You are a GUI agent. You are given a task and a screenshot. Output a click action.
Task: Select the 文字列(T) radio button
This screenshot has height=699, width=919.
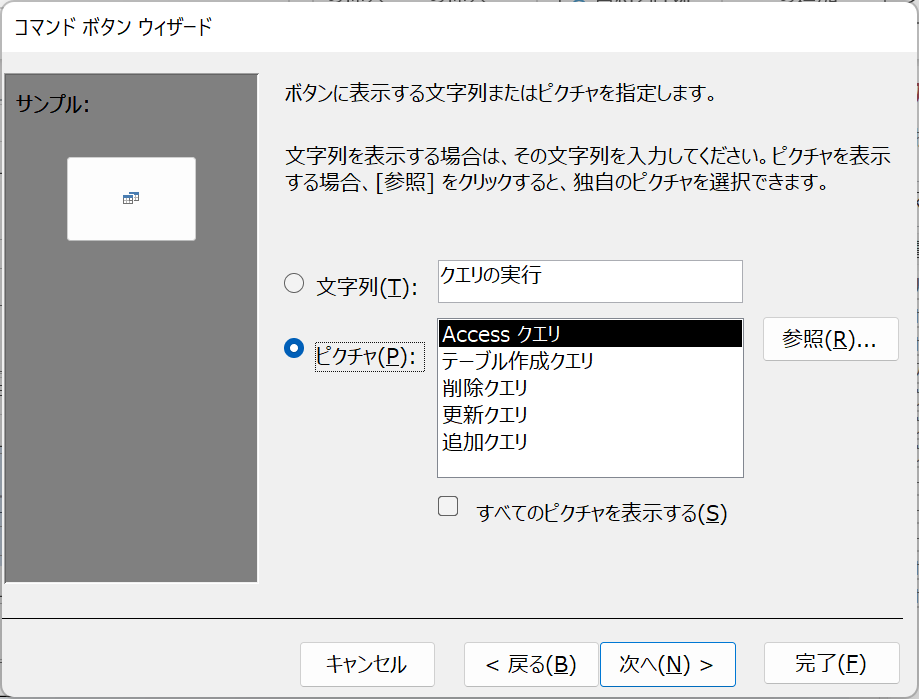click(x=294, y=284)
